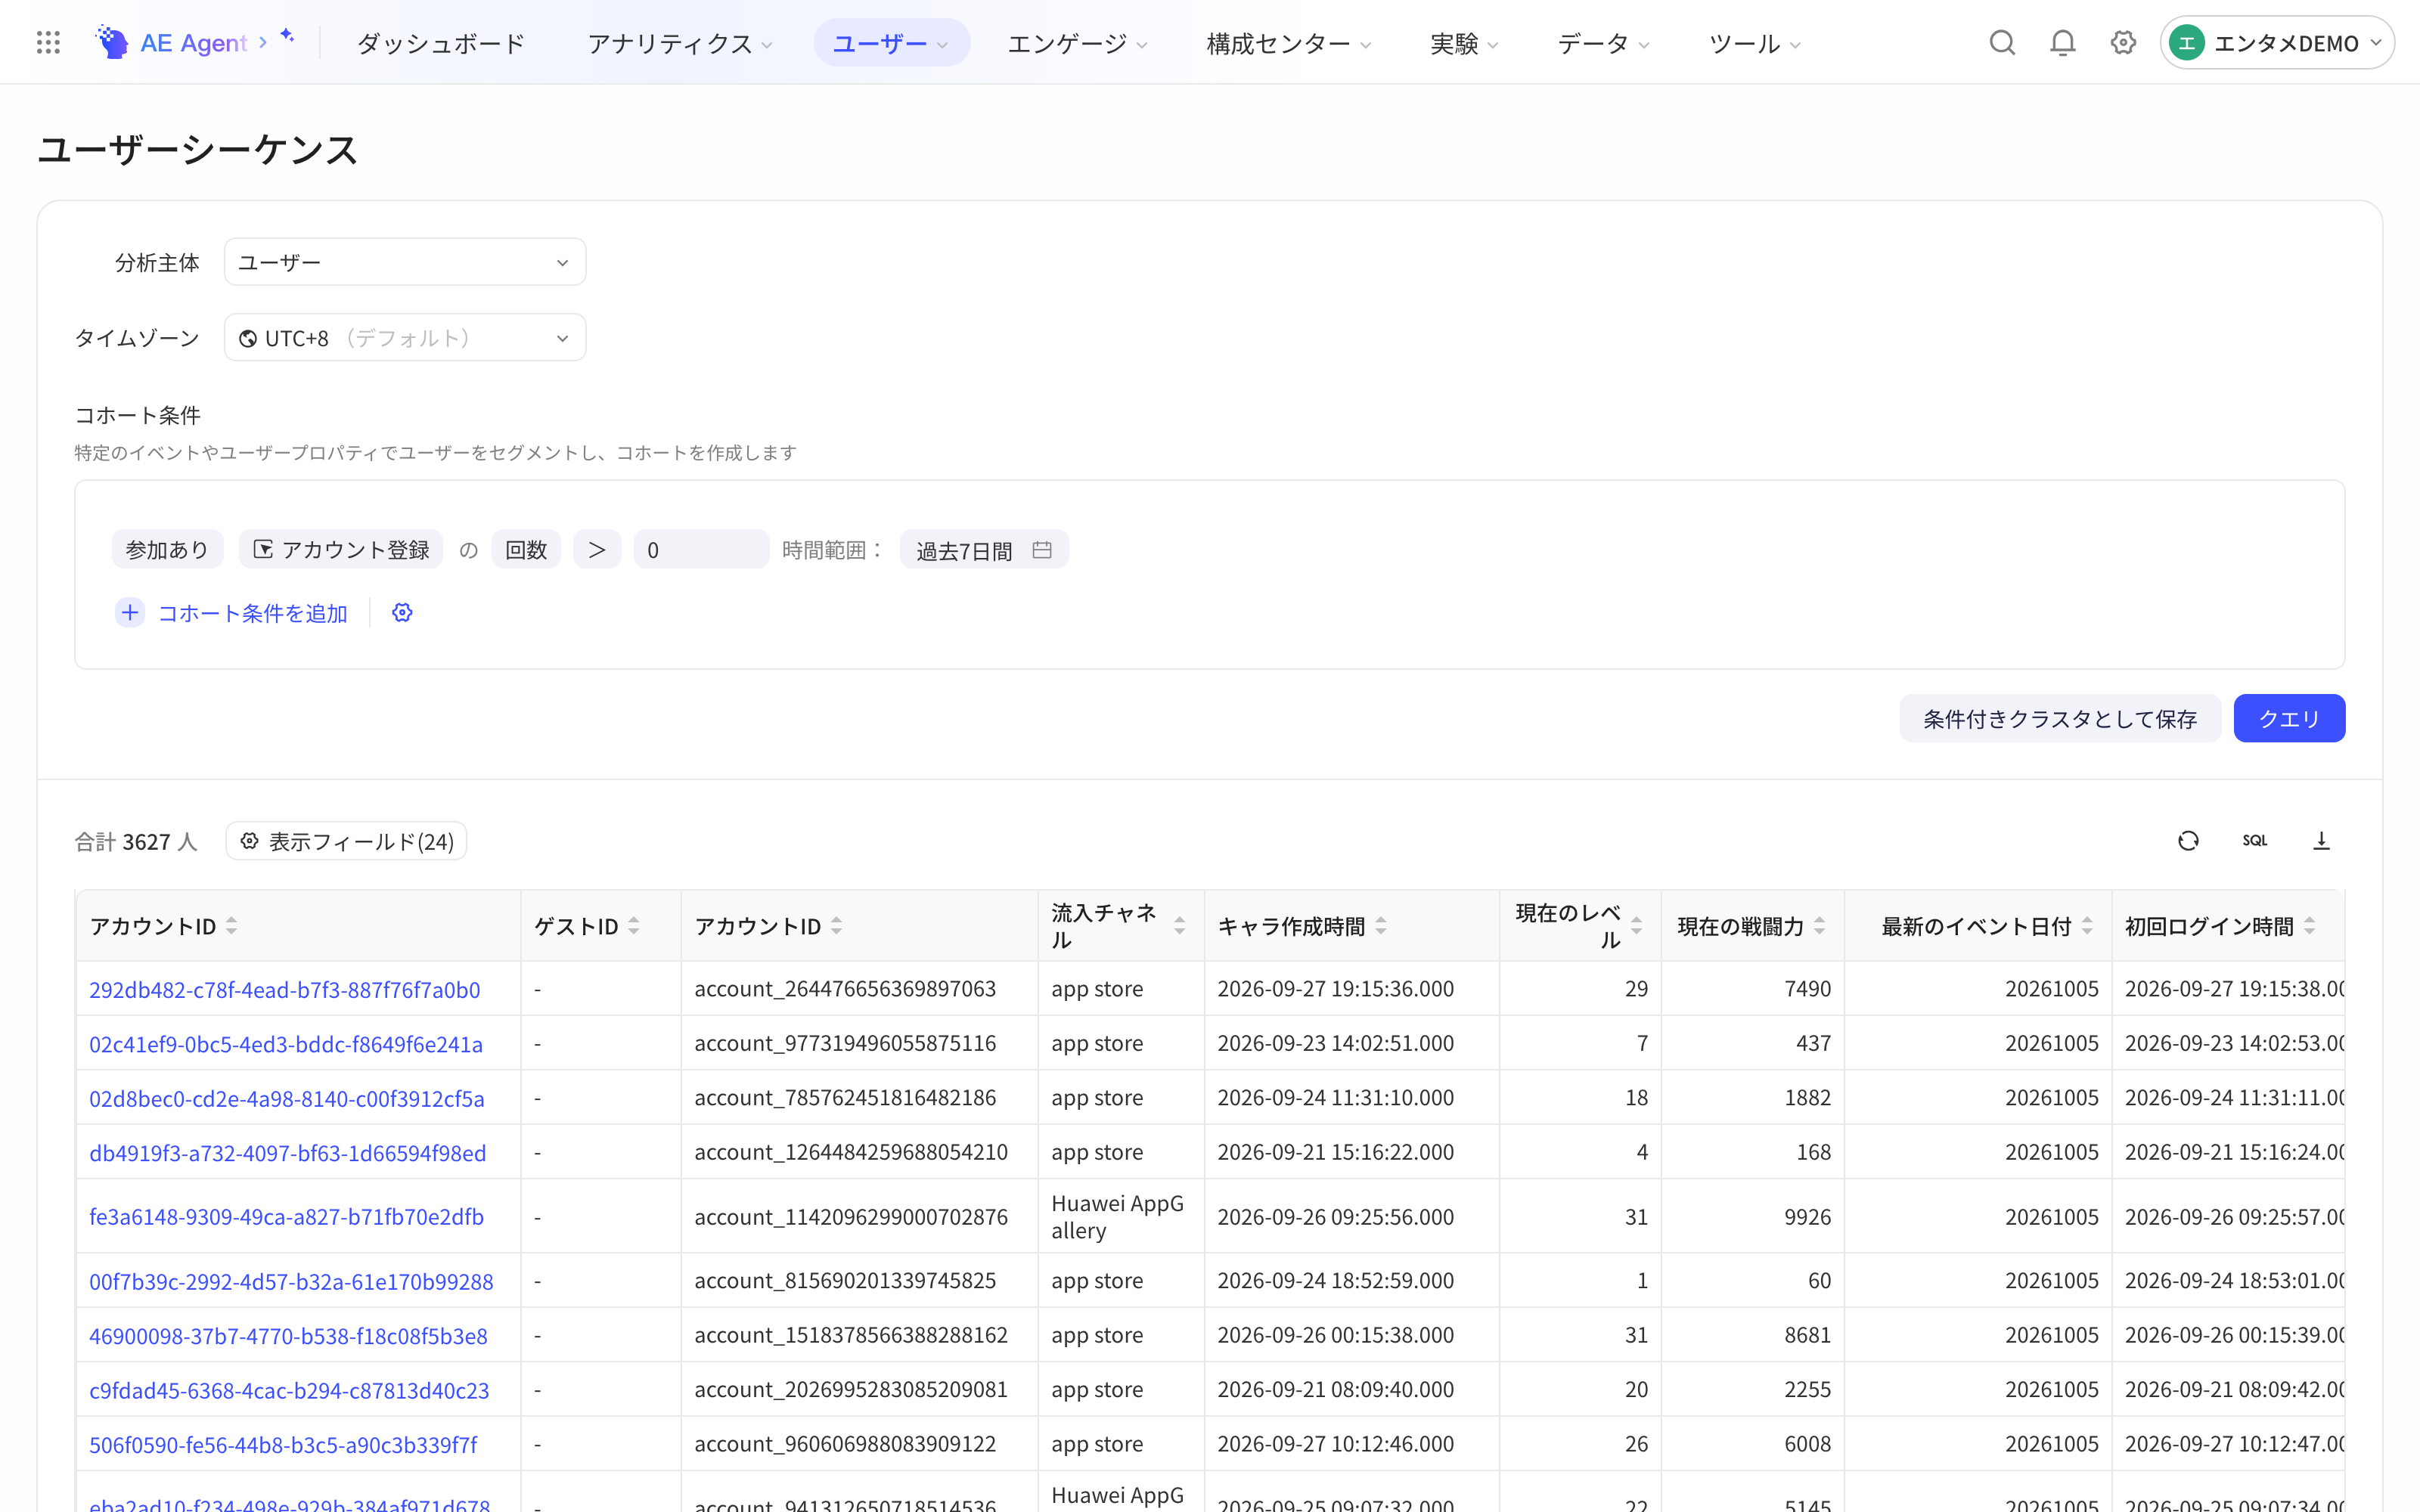The height and width of the screenshot is (1512, 2420).
Task: Sort by 最新のイベント日付 column
Action: coord(2087,926)
